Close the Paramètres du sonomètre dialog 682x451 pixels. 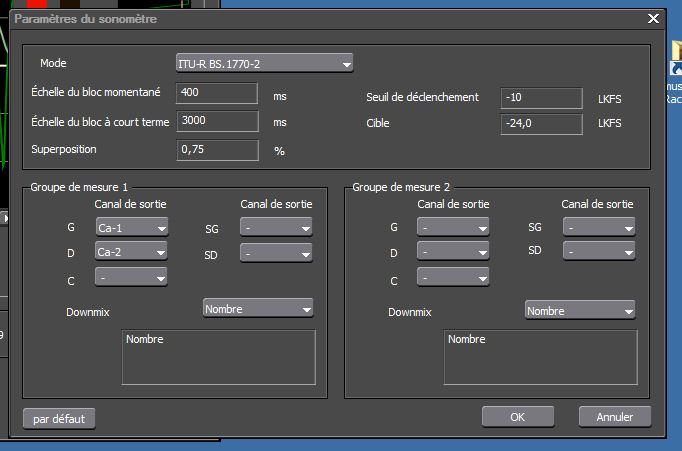click(x=653, y=18)
